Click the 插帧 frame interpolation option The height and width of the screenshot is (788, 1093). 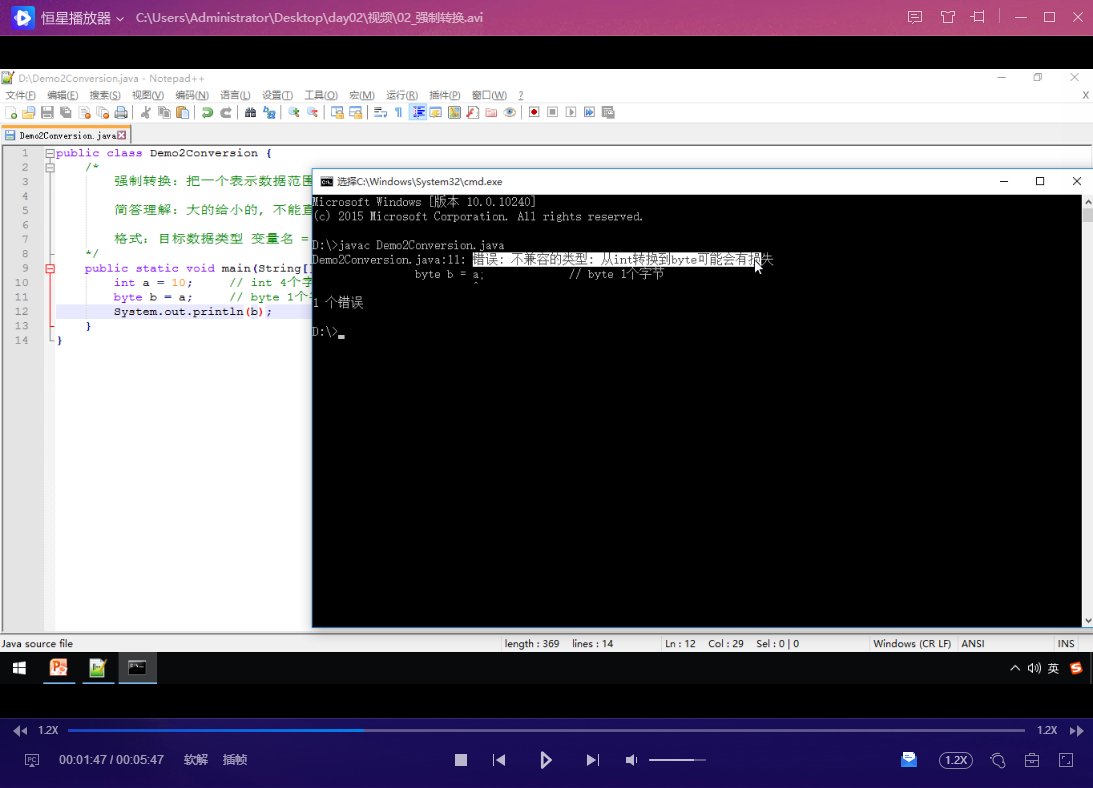click(234, 760)
